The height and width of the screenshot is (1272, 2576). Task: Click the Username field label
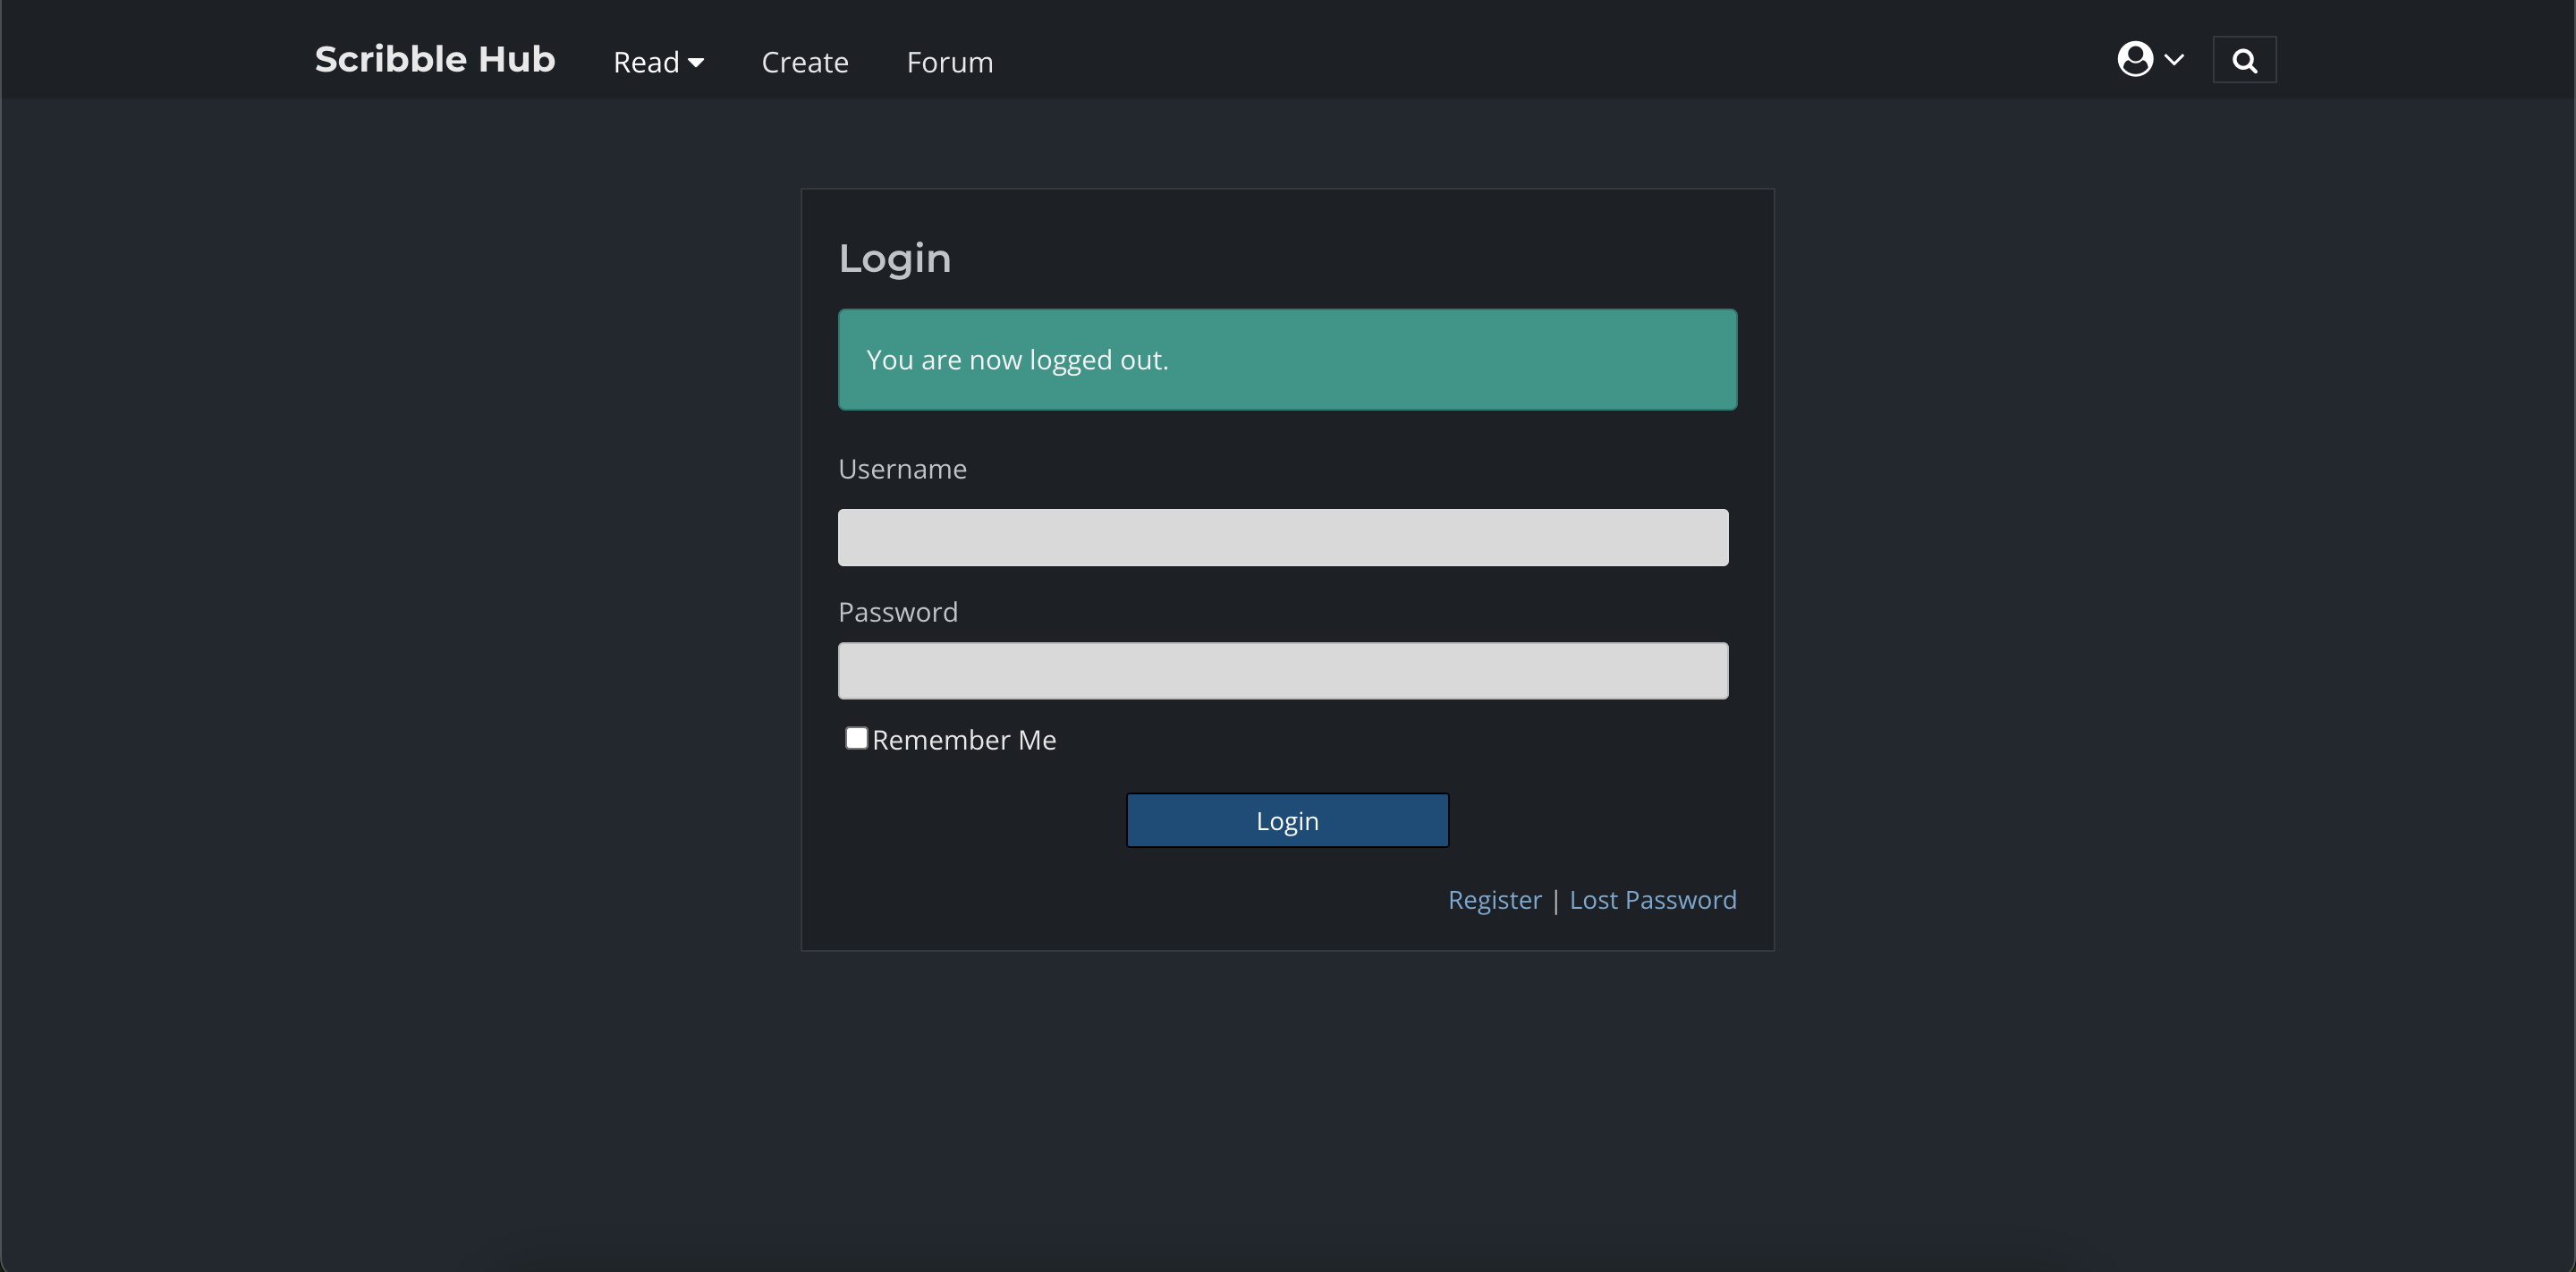click(902, 469)
